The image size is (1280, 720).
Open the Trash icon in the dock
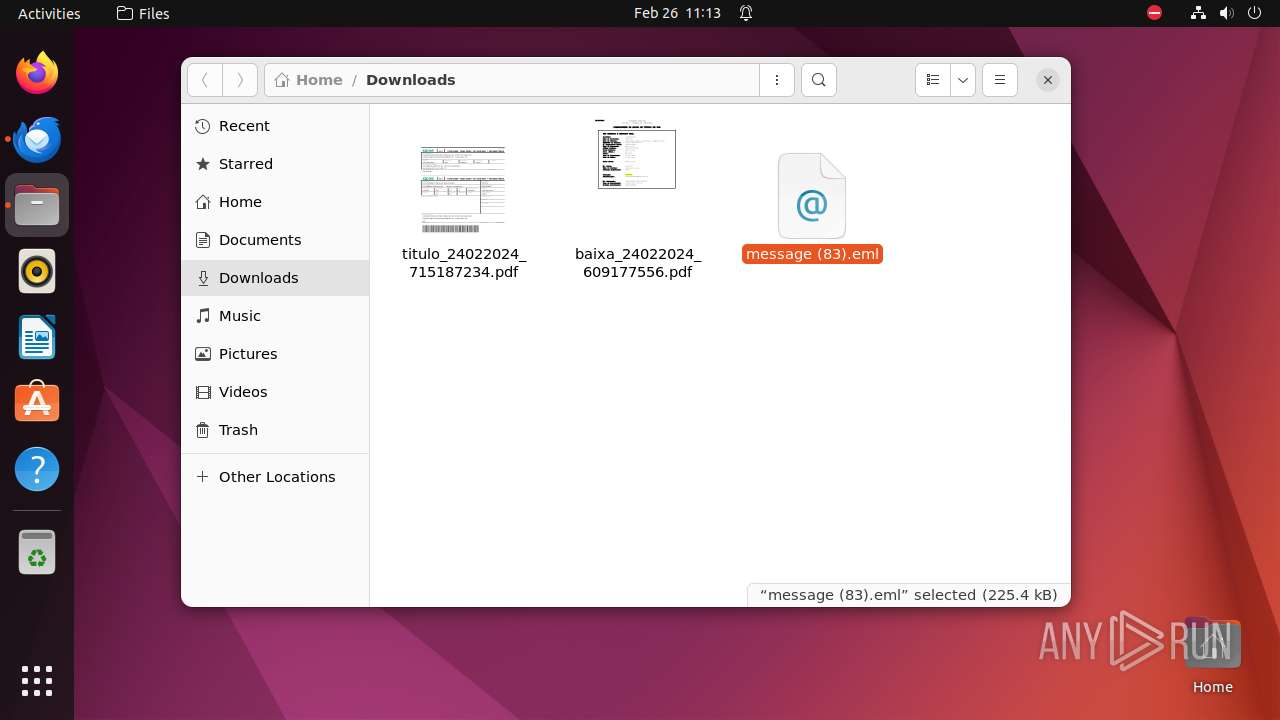[x=37, y=552]
